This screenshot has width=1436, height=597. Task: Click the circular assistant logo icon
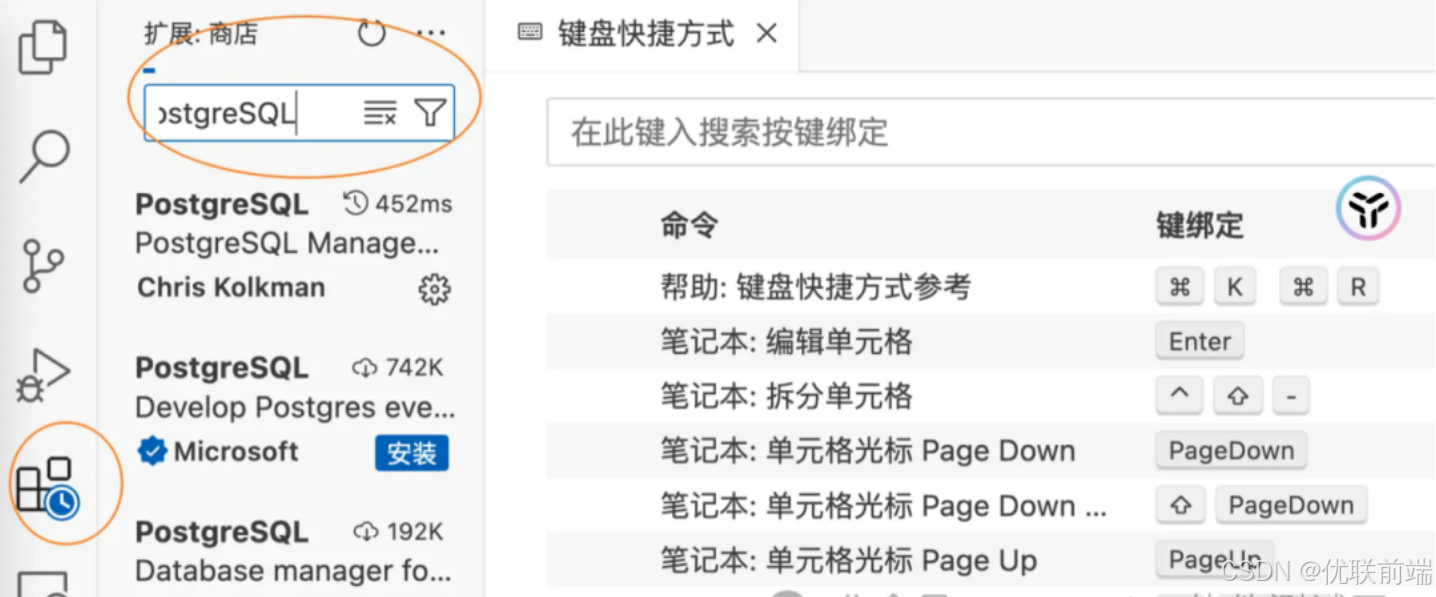[x=1368, y=208]
